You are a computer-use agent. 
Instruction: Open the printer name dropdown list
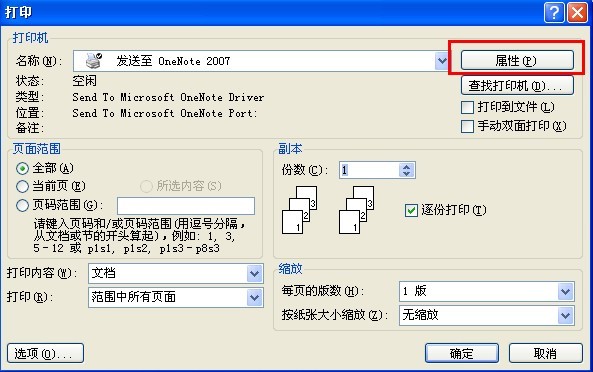[x=441, y=61]
